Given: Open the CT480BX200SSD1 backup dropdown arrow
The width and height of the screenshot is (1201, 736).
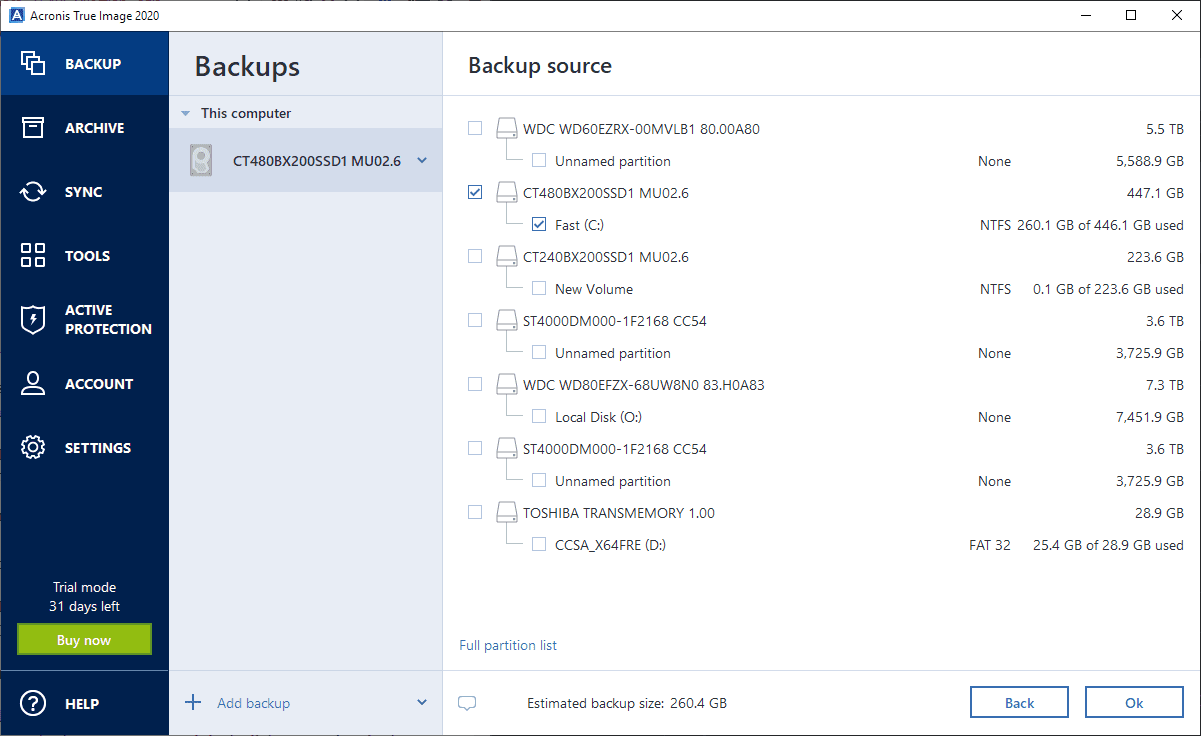Looking at the screenshot, I should [422, 160].
